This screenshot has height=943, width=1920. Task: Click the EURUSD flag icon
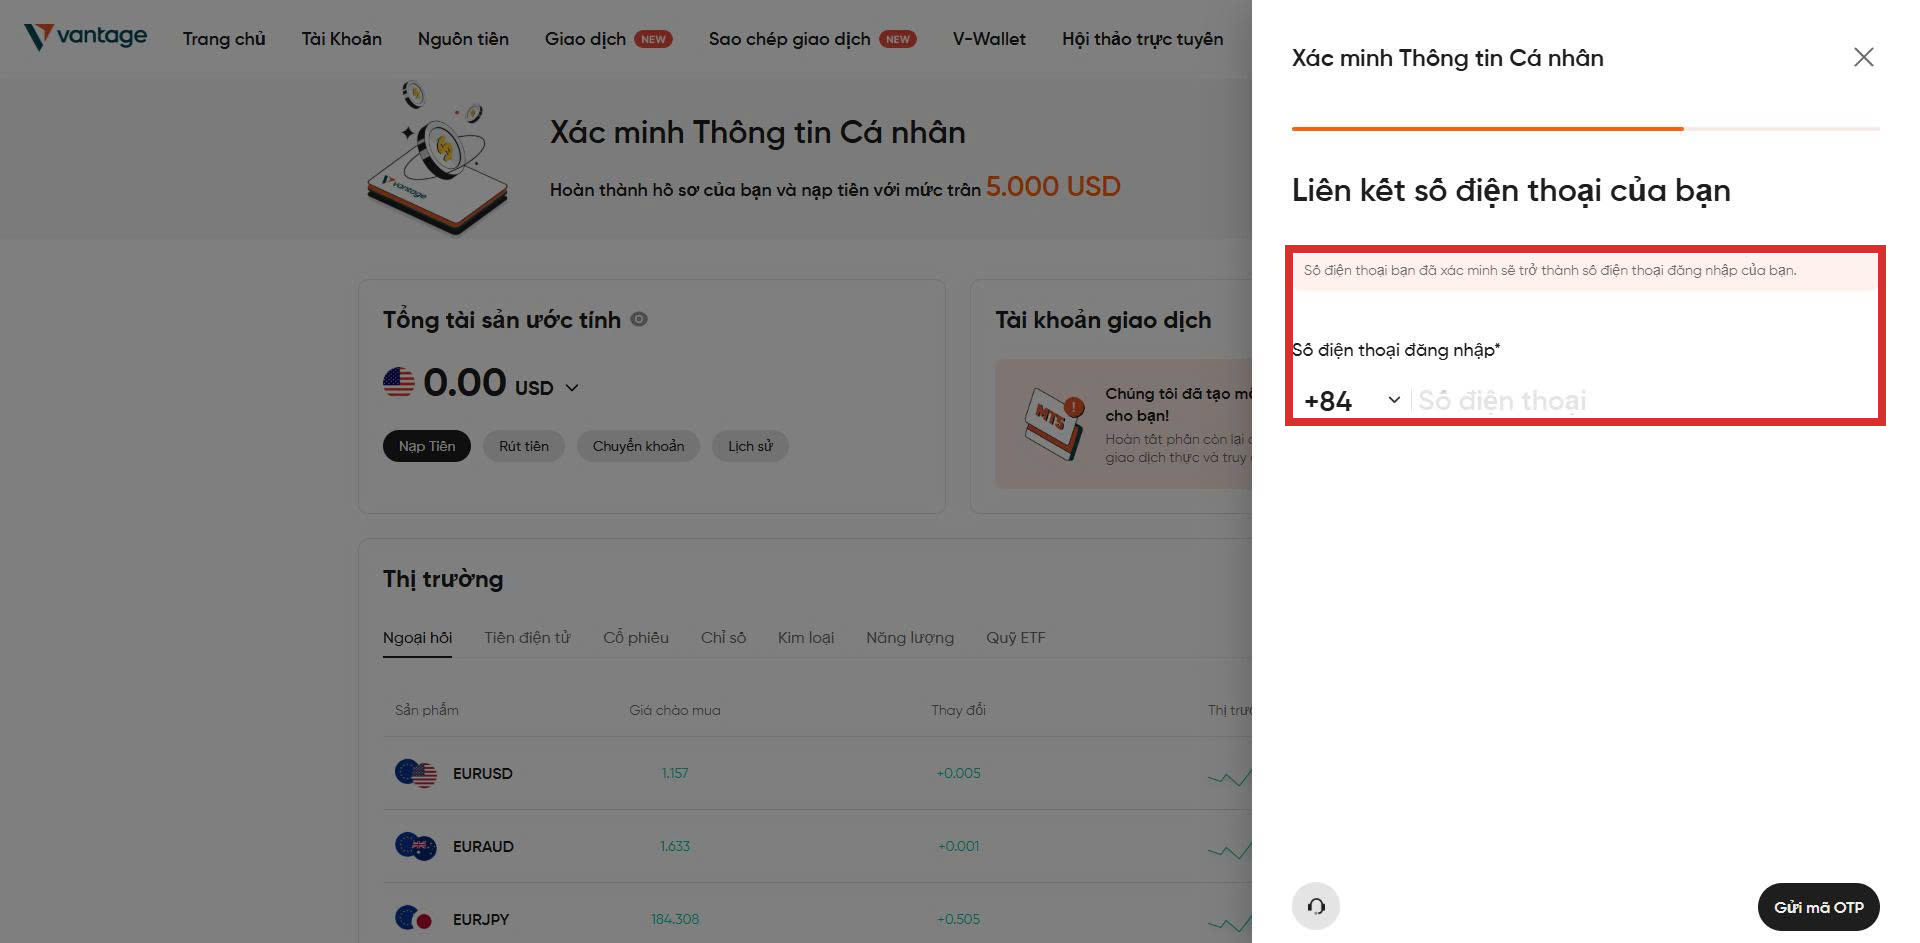click(416, 773)
